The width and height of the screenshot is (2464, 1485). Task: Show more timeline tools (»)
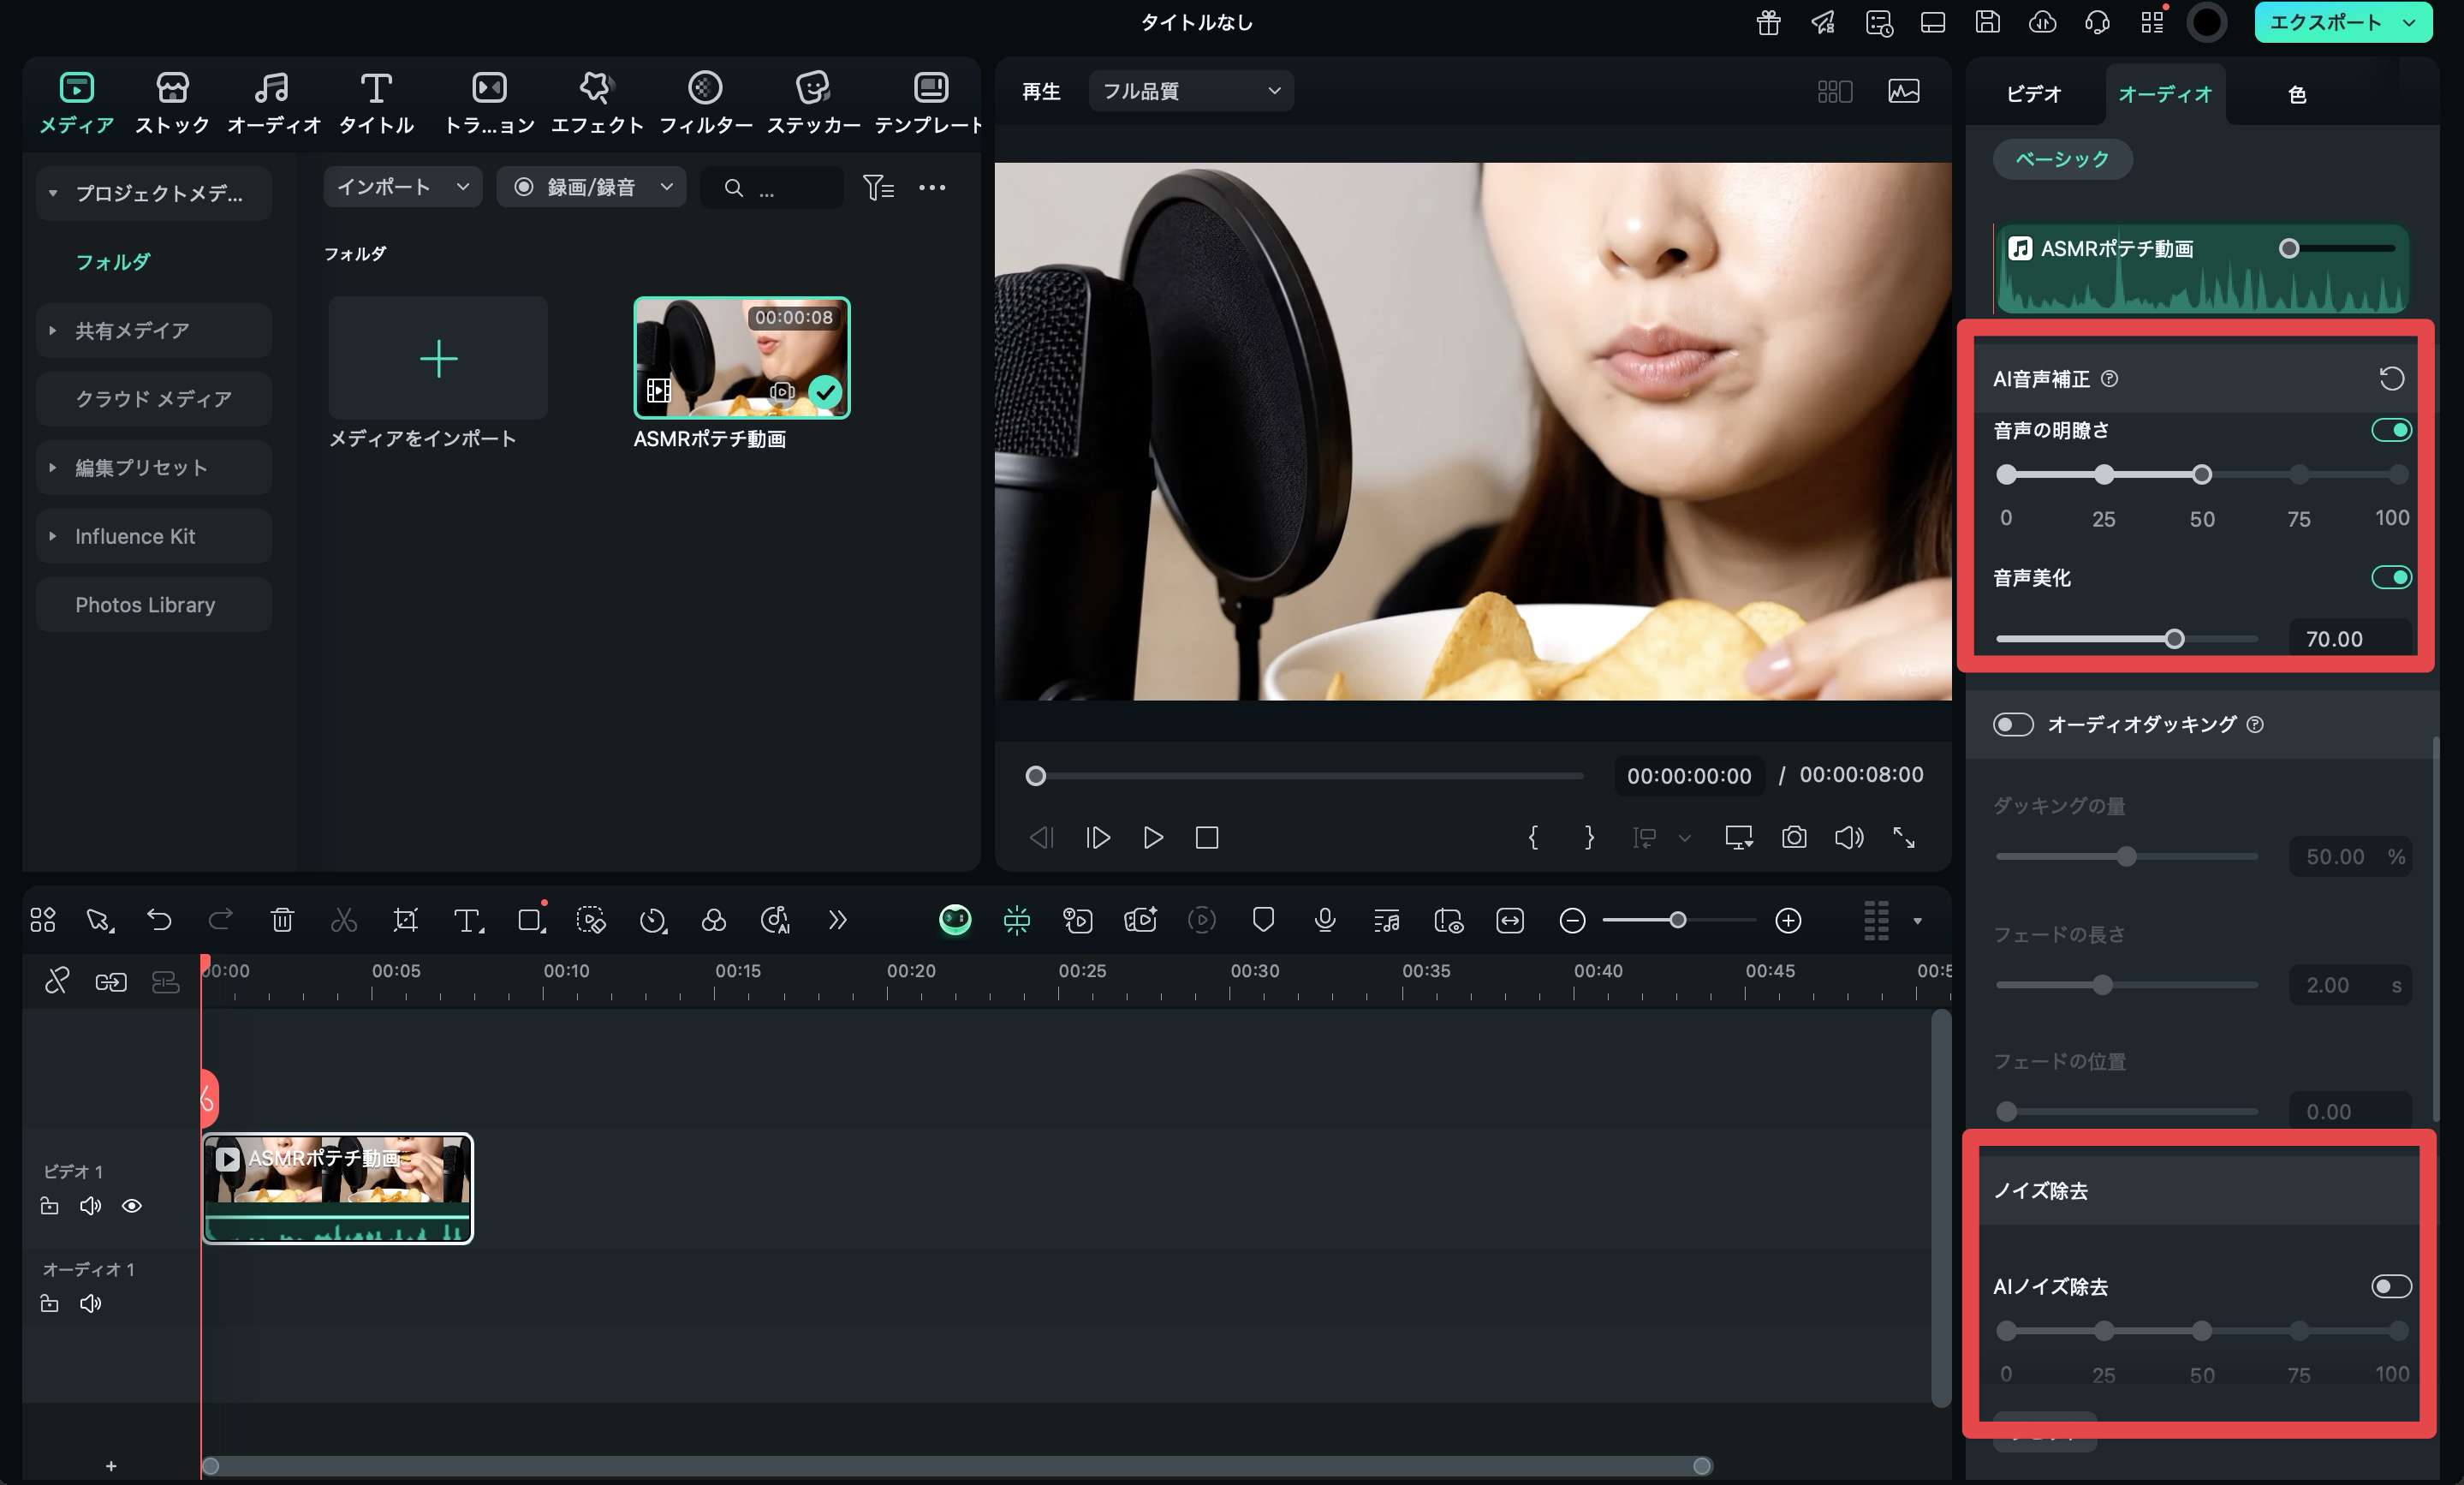(837, 919)
